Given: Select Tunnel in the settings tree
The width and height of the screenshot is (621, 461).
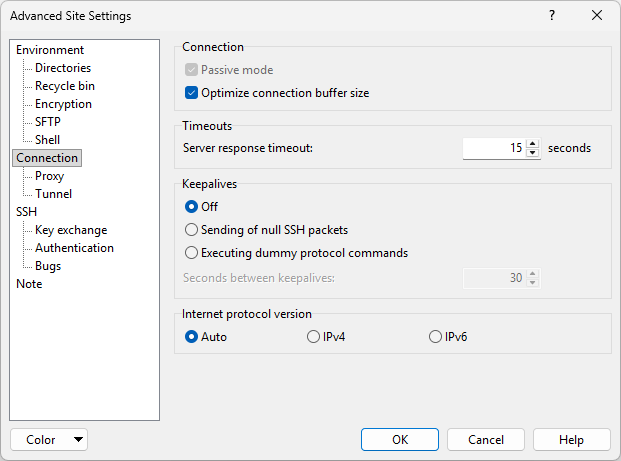Looking at the screenshot, I should 53,194.
